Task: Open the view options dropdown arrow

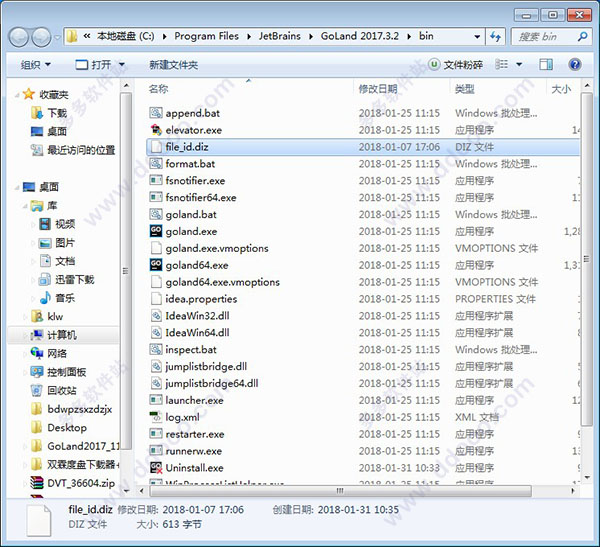Action: (x=519, y=64)
